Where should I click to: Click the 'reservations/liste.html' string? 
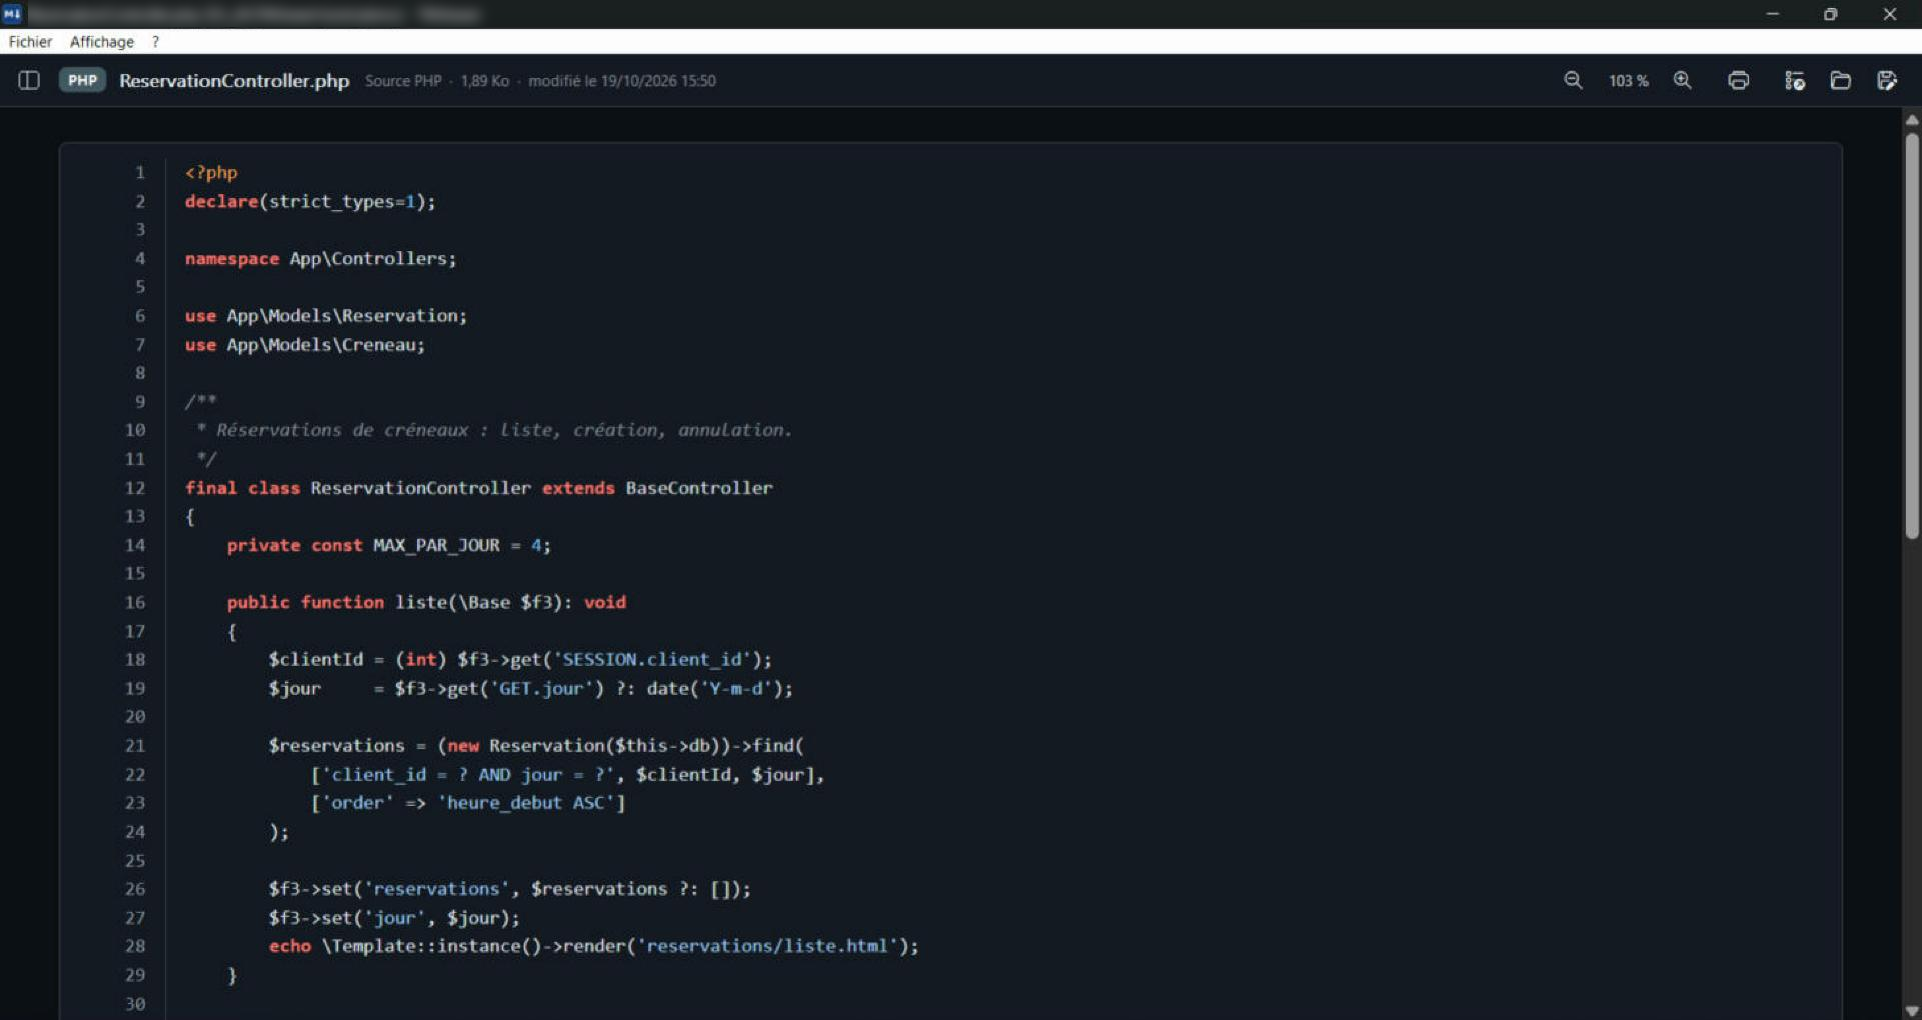tap(767, 945)
